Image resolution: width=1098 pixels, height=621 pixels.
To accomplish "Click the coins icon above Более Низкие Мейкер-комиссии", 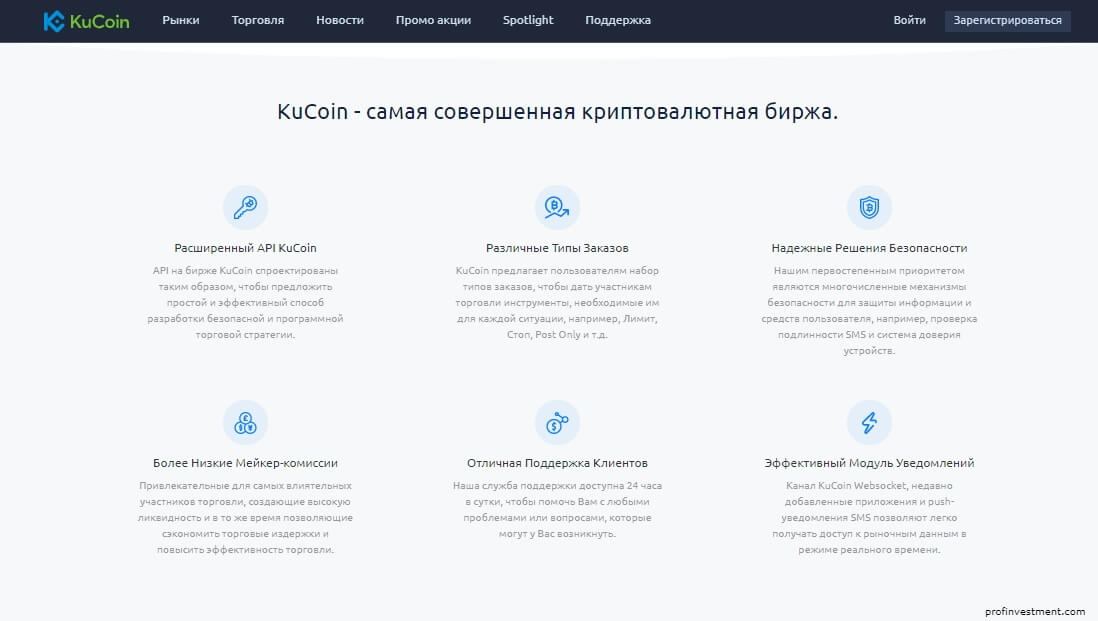I will coord(245,422).
